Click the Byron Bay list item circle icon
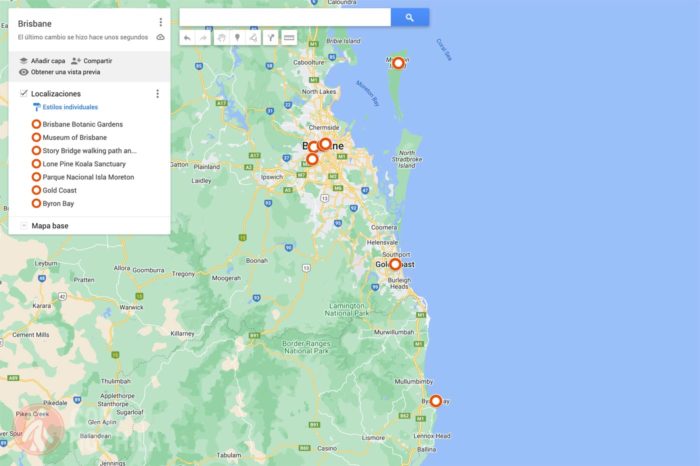Viewport: 700px width, 466px height. click(37, 204)
